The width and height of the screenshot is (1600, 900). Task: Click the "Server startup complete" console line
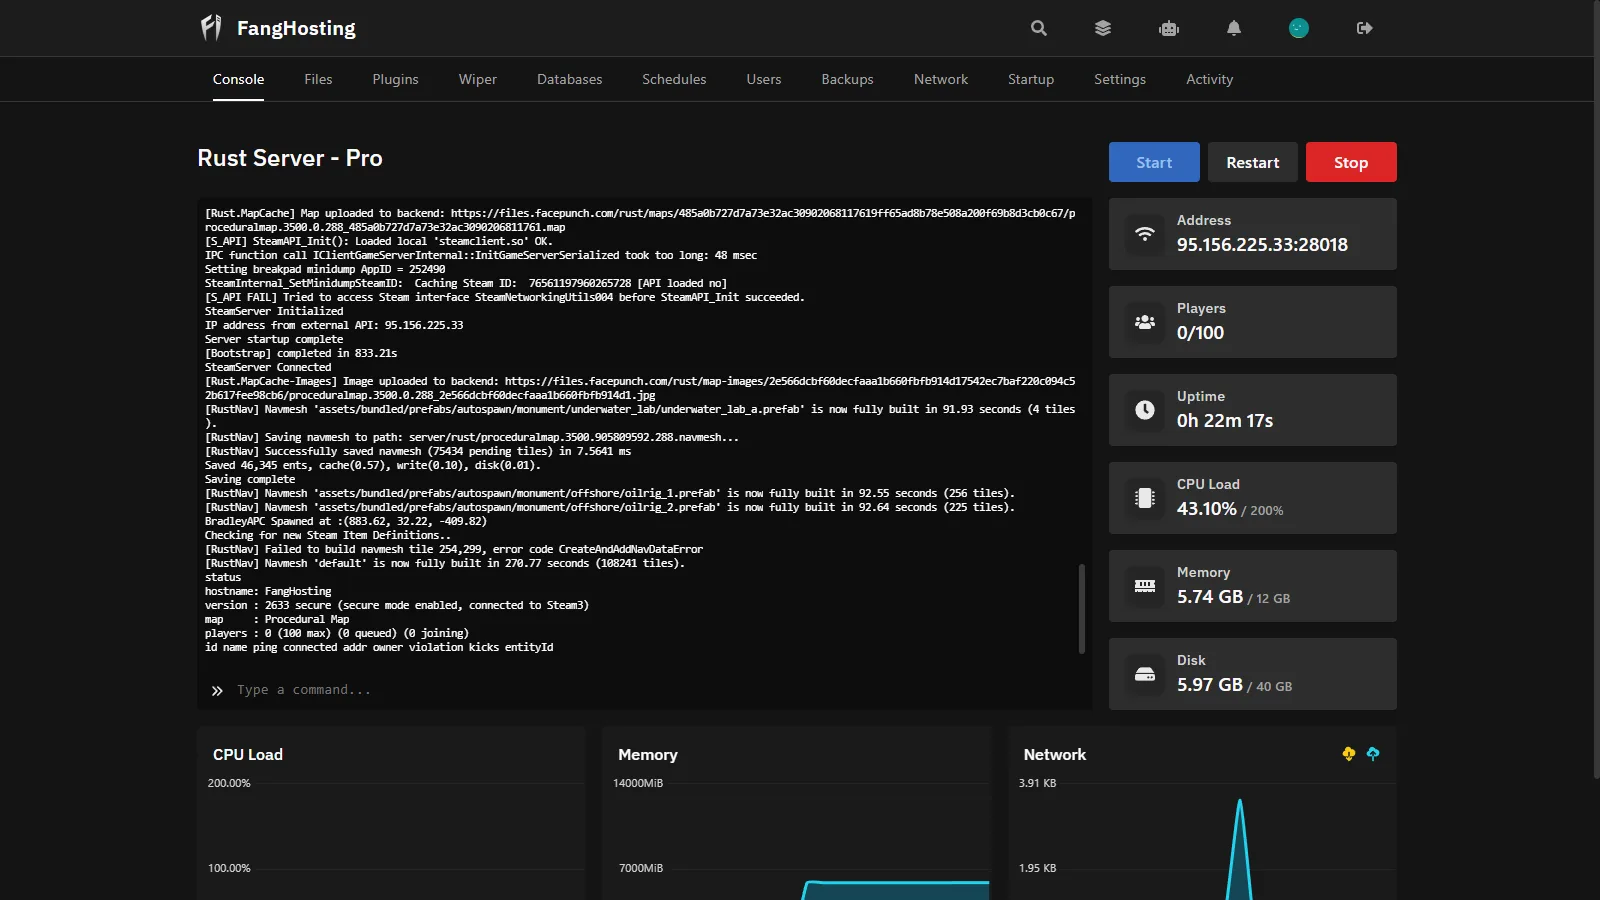(274, 339)
